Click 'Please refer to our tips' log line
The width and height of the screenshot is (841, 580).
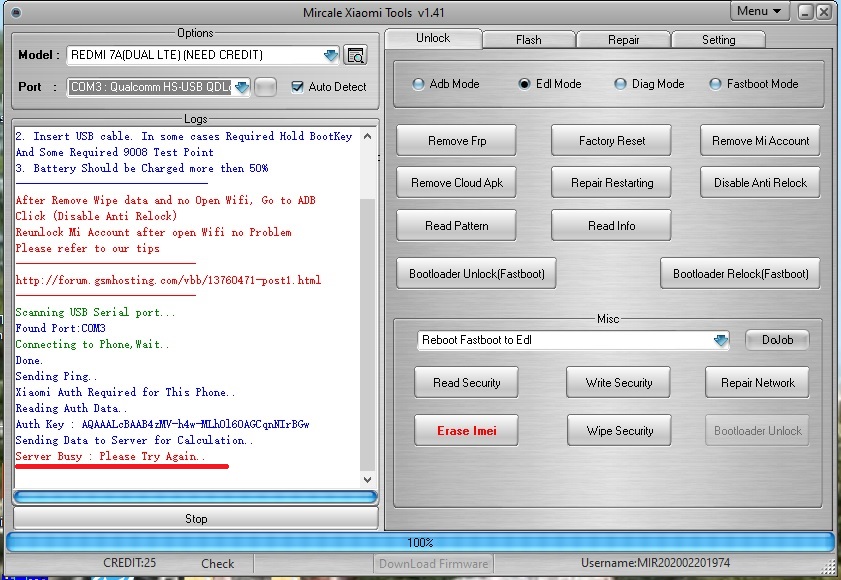87,248
